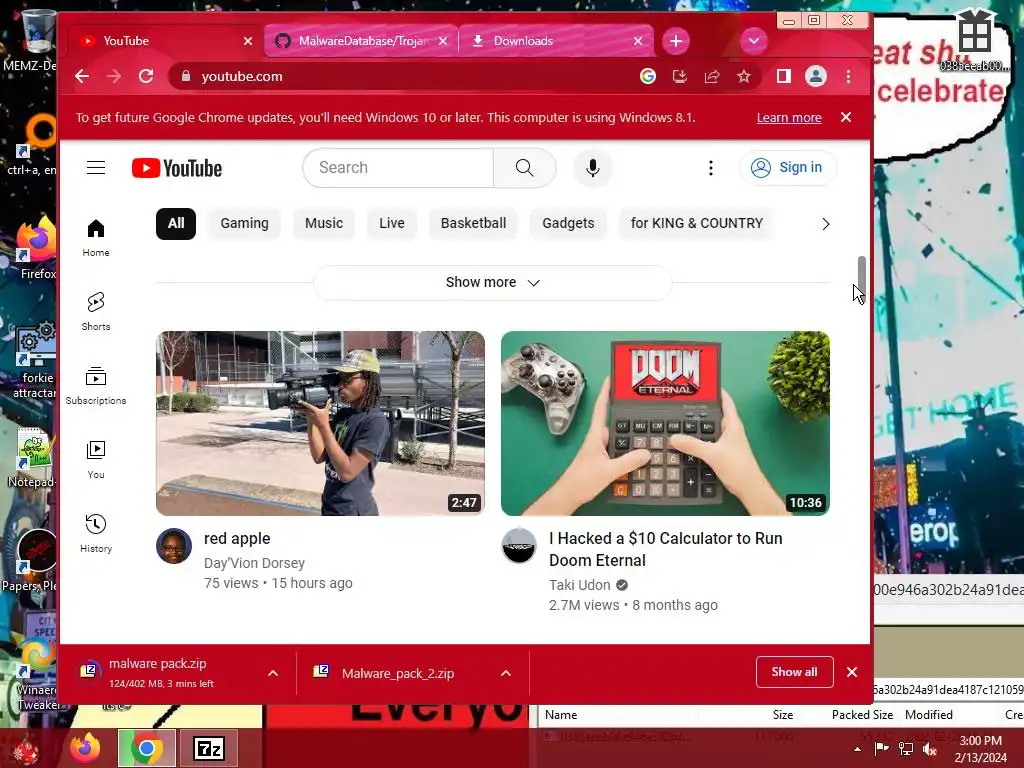The width and height of the screenshot is (1024, 768).
Task: Bookmark this page with the star icon
Action: (x=744, y=76)
